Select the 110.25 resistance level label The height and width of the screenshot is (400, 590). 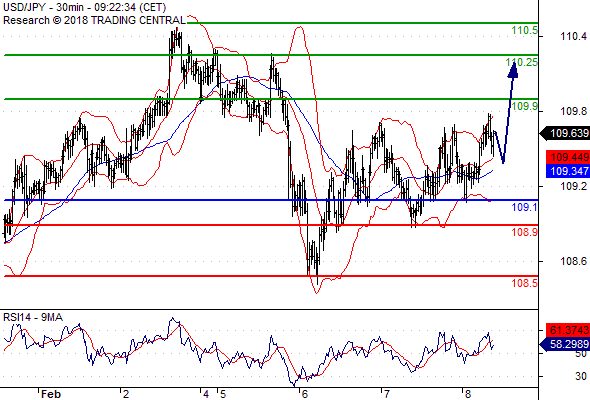(x=522, y=62)
